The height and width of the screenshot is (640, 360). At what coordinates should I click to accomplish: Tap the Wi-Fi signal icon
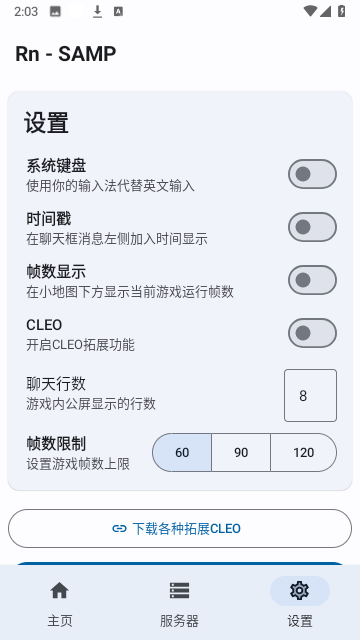pos(310,11)
